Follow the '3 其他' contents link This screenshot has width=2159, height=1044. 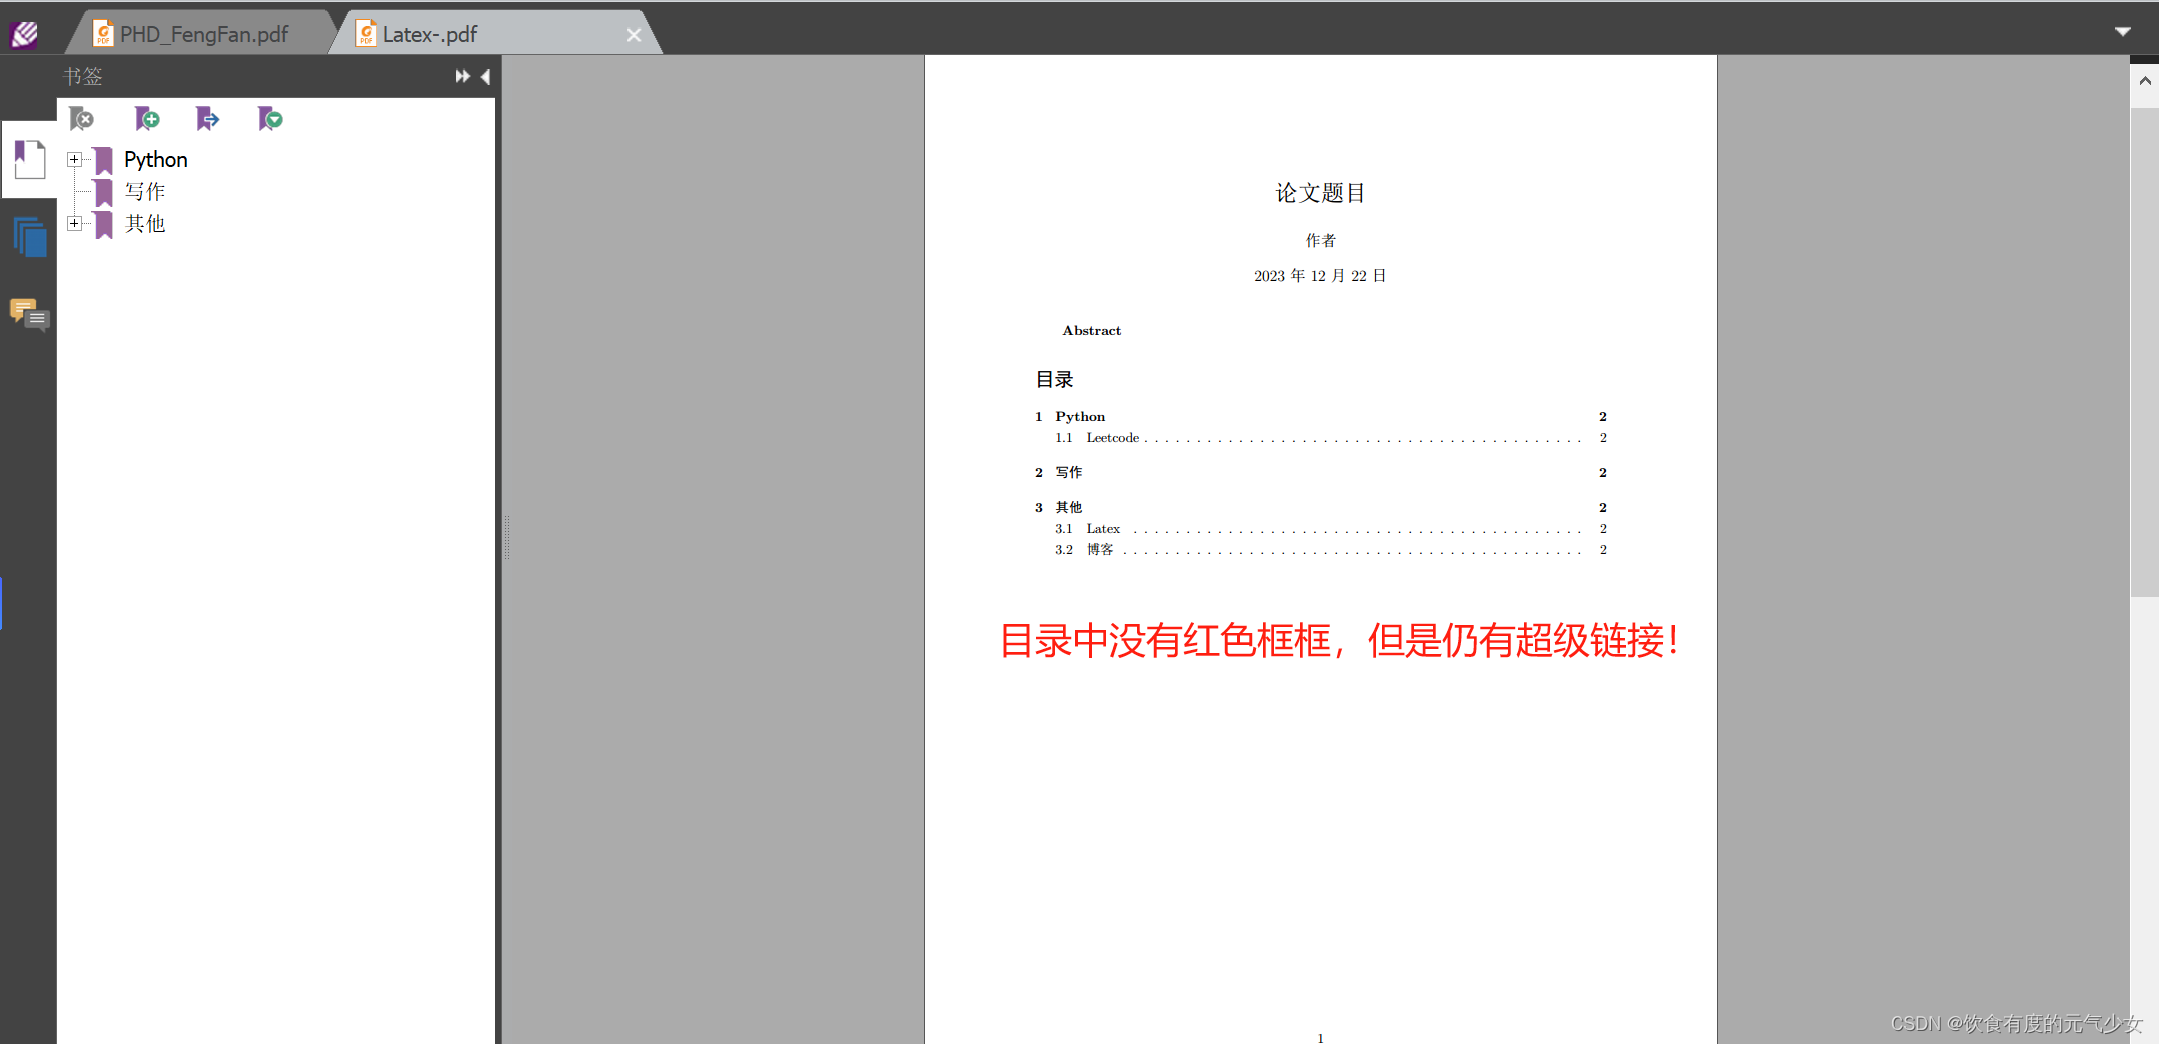[1320, 507]
